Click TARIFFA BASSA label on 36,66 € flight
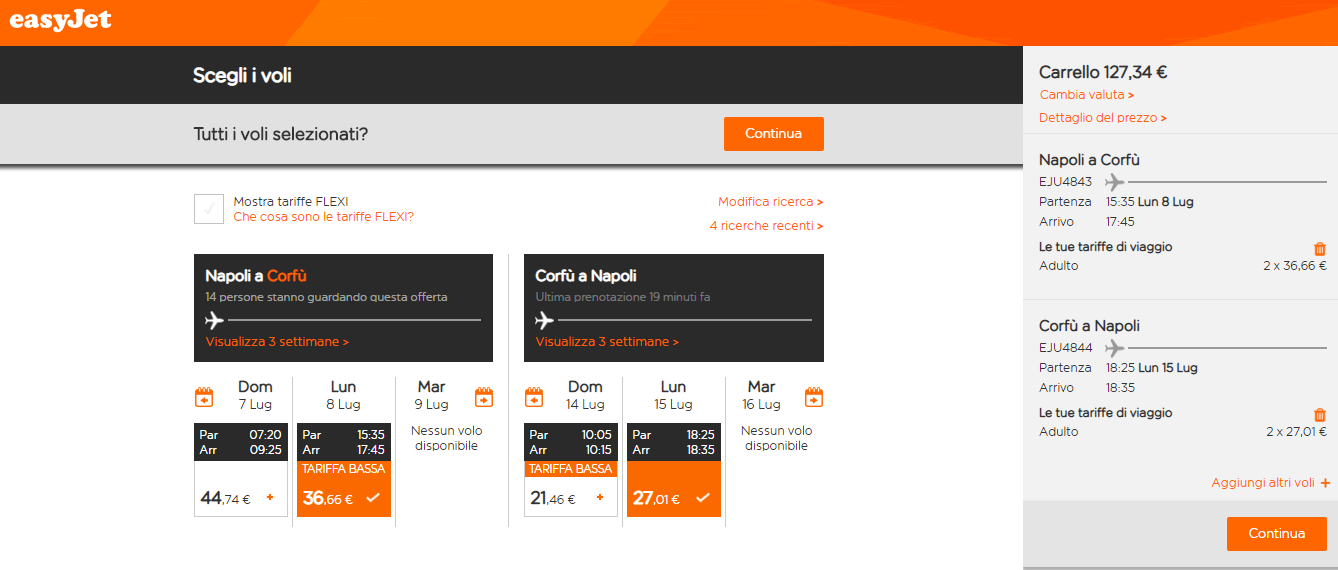This screenshot has width=1338, height=570. [344, 469]
